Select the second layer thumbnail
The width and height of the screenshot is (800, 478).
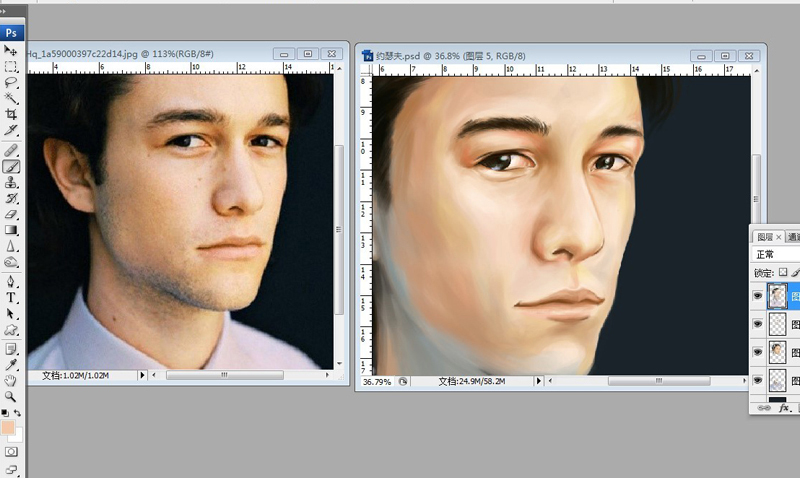(x=777, y=324)
